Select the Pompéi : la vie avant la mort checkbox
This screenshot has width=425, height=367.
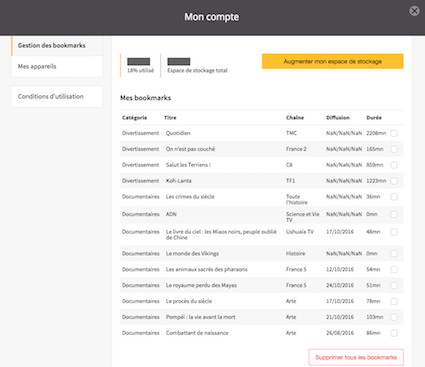tap(394, 317)
